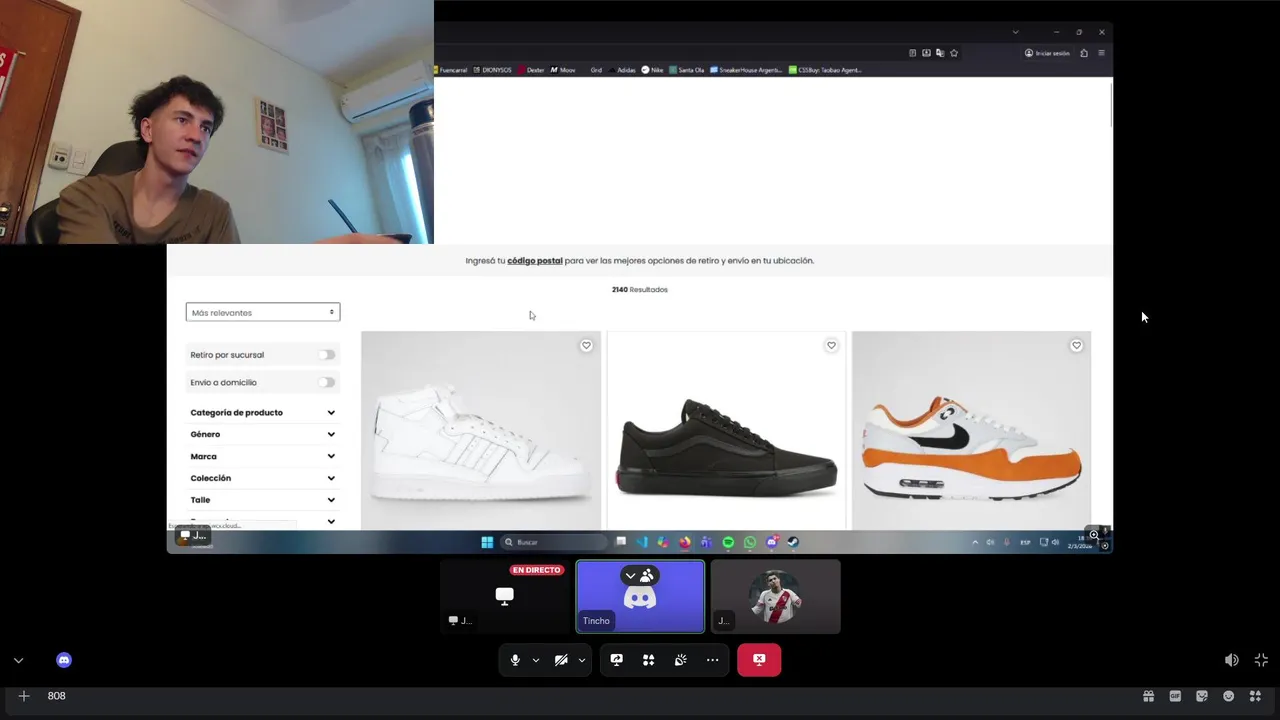Open the emoji picker
1280x720 pixels.
[1229, 696]
